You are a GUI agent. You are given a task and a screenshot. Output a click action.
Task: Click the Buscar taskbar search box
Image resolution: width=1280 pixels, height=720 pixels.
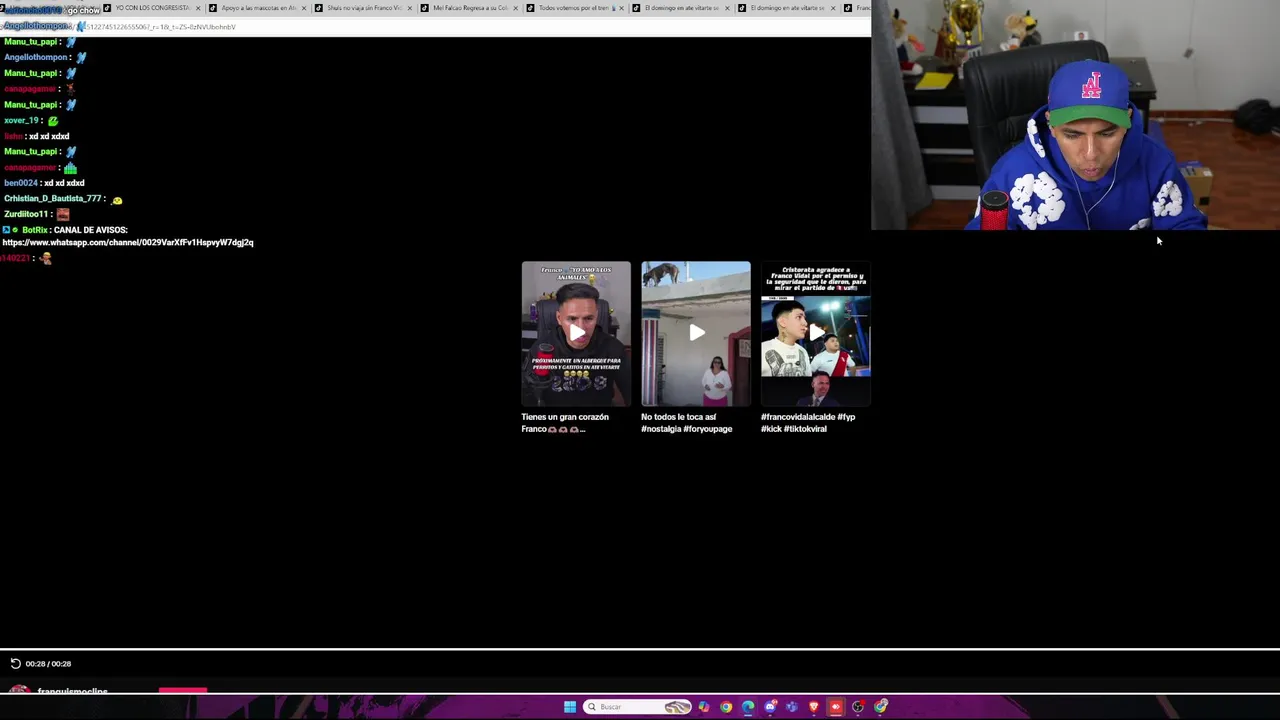(x=637, y=707)
